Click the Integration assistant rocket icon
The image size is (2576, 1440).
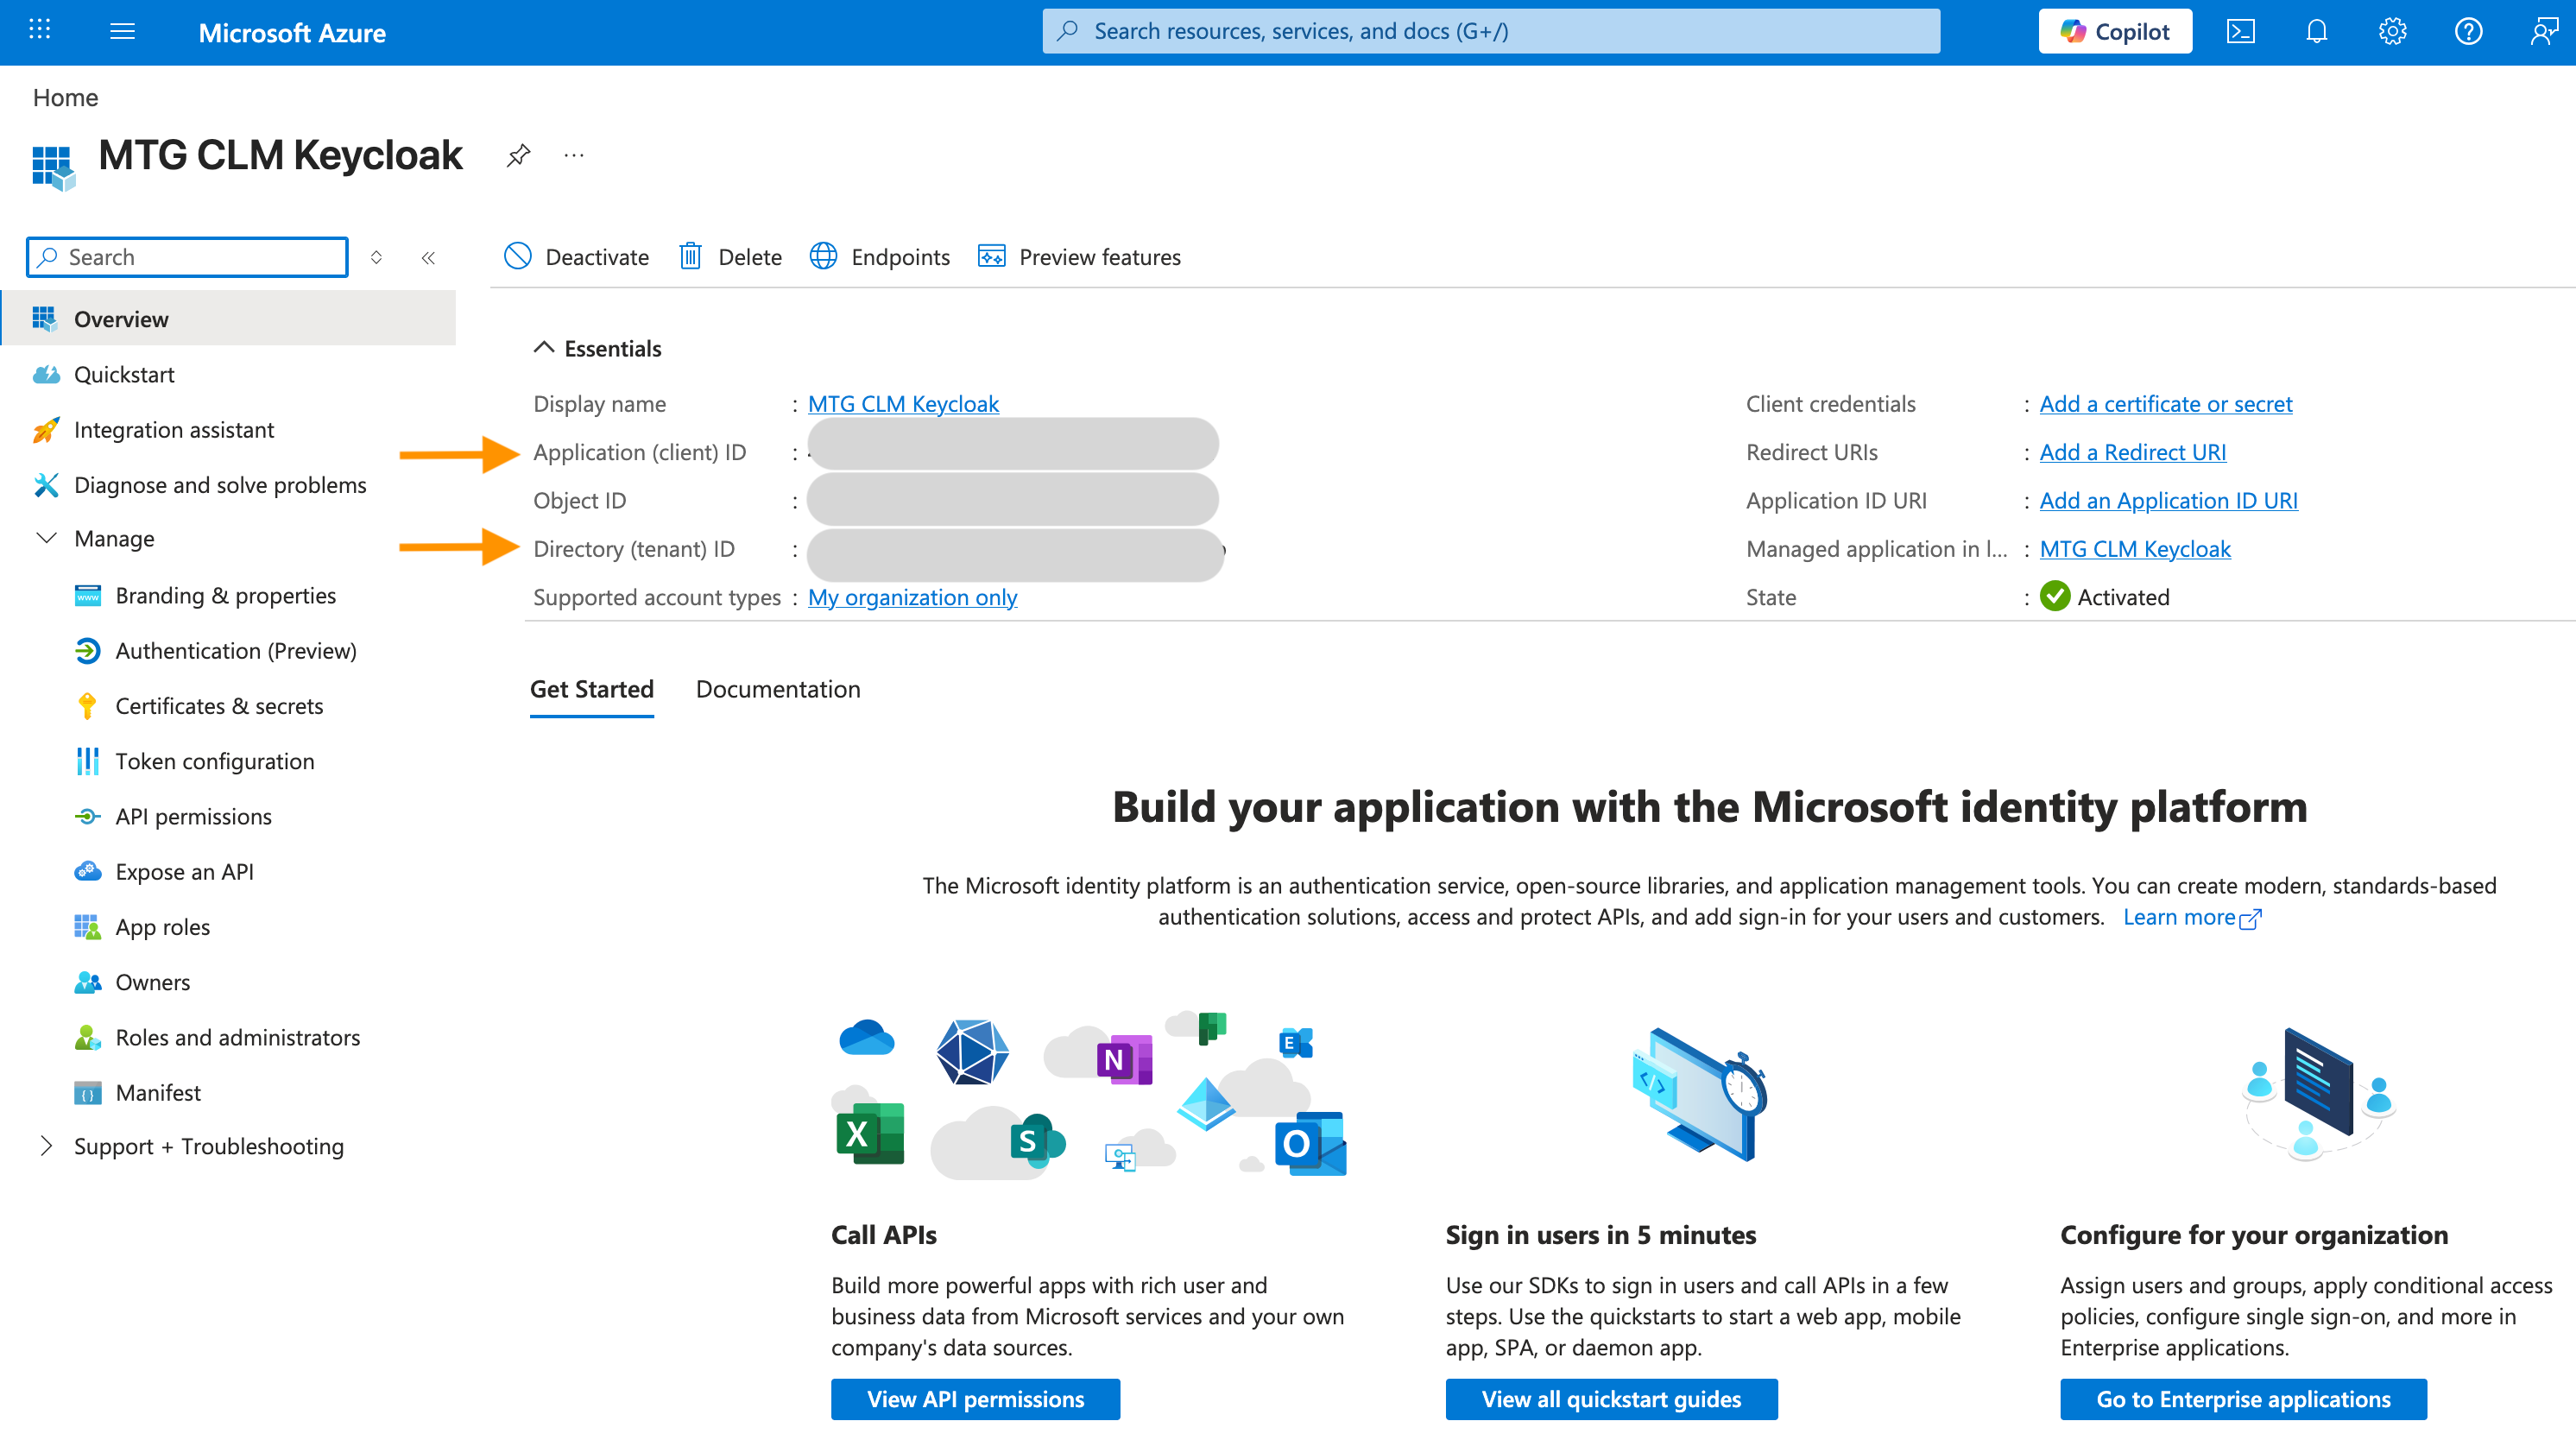pyautogui.click(x=46, y=430)
